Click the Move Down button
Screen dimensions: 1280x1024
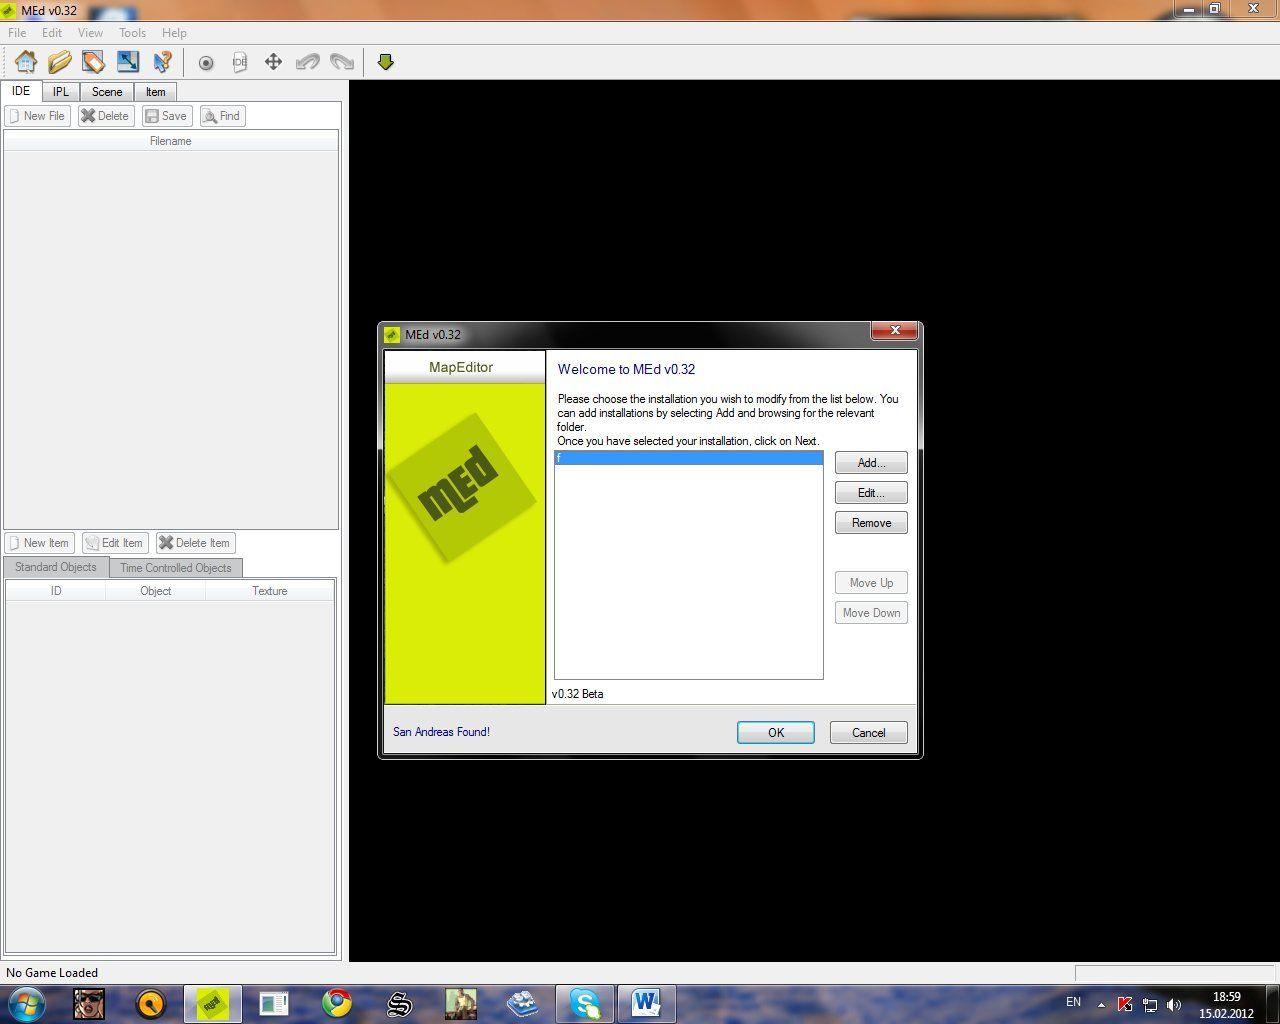[x=871, y=613]
